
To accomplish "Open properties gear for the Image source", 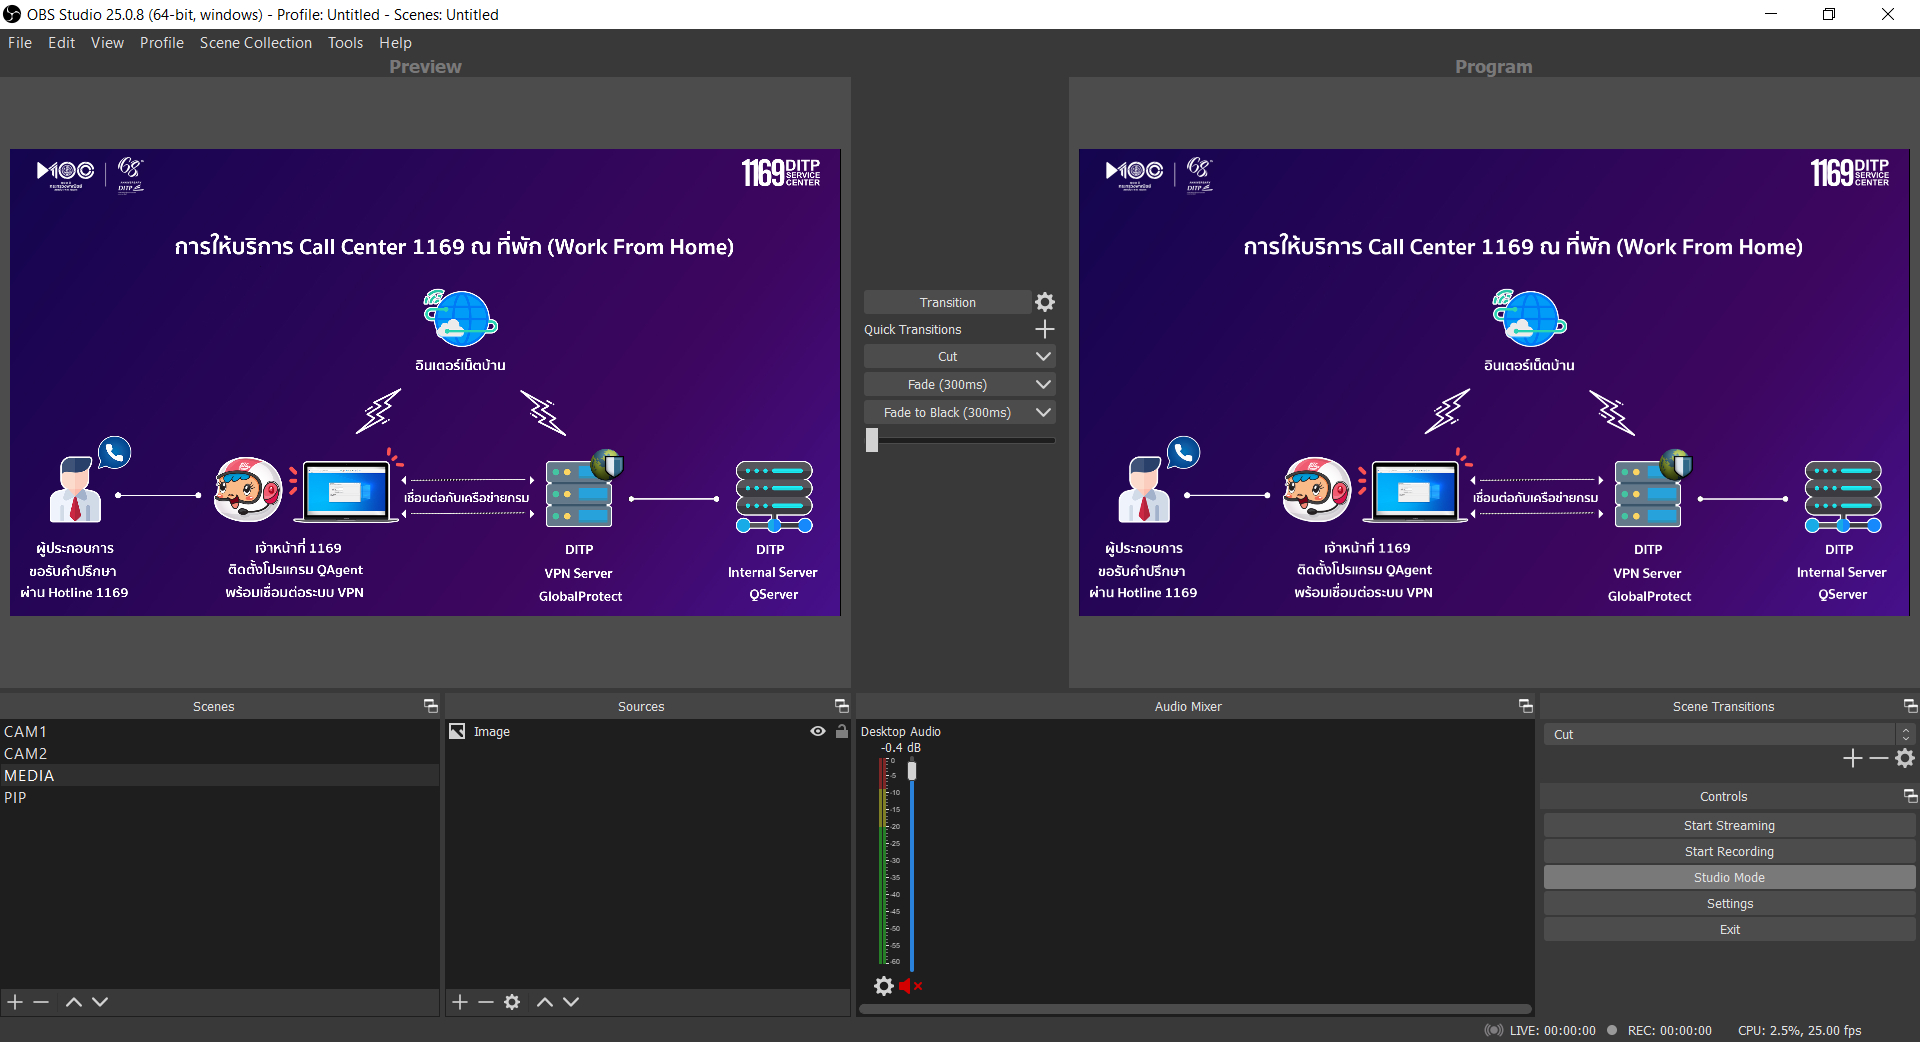I will 512,1002.
